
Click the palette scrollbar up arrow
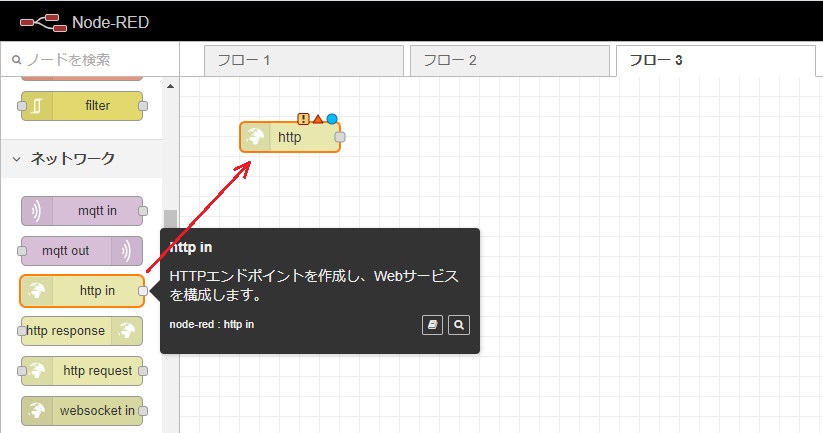(x=170, y=86)
